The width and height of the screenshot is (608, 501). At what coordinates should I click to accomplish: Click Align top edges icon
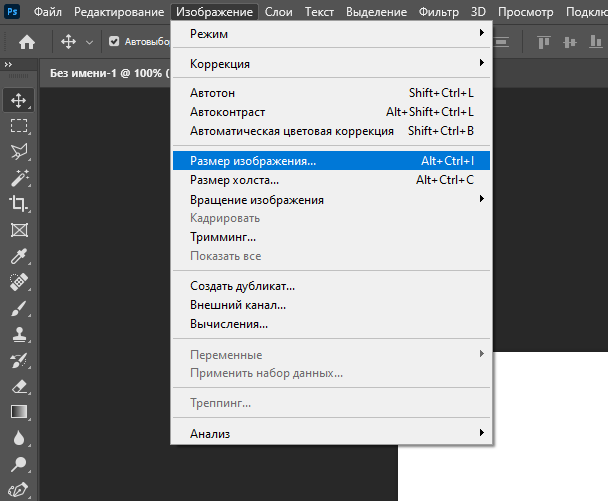tap(544, 42)
